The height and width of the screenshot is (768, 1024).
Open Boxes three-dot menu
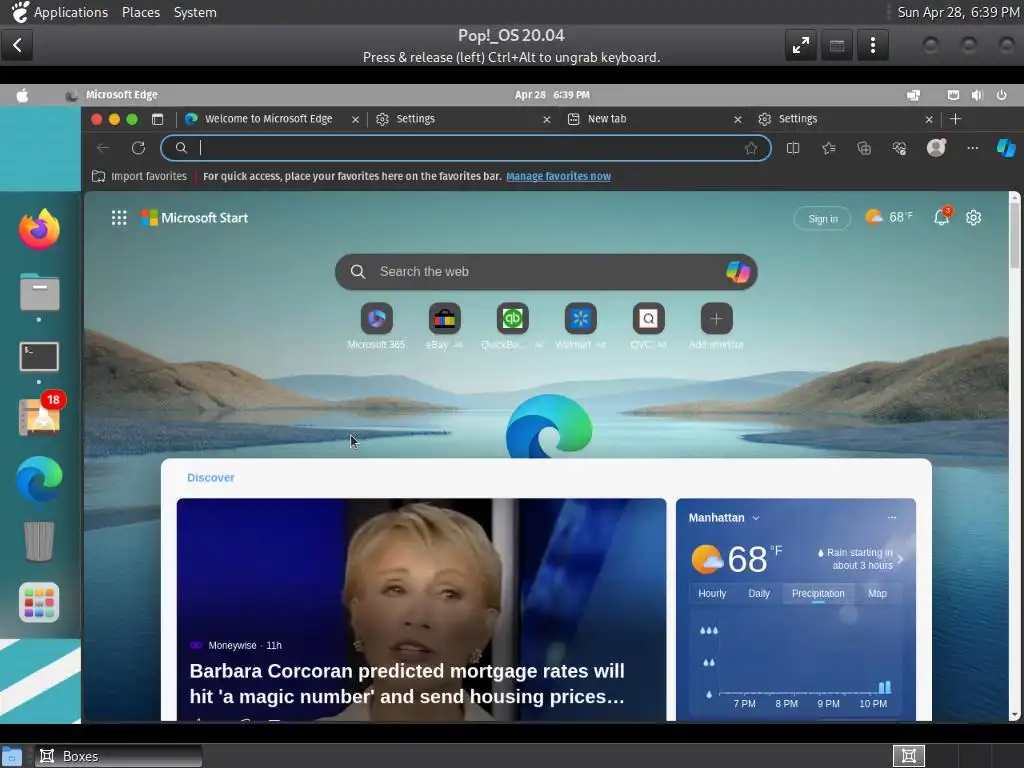coord(872,45)
